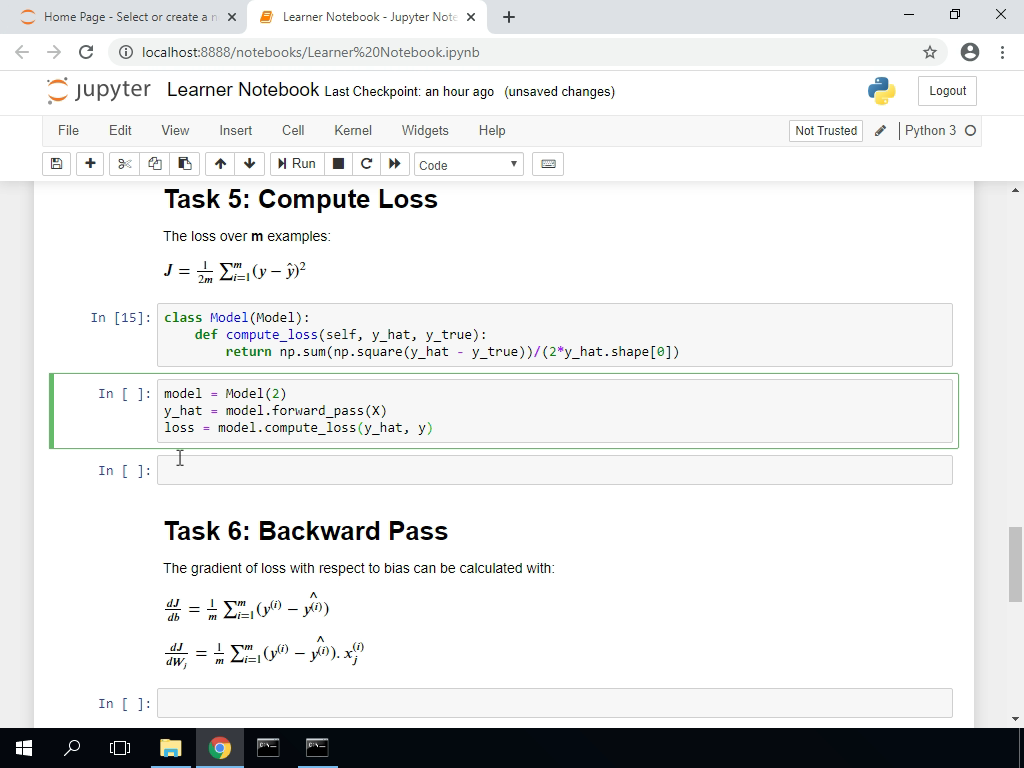Open the View menu
1024x768 pixels.
tap(175, 131)
